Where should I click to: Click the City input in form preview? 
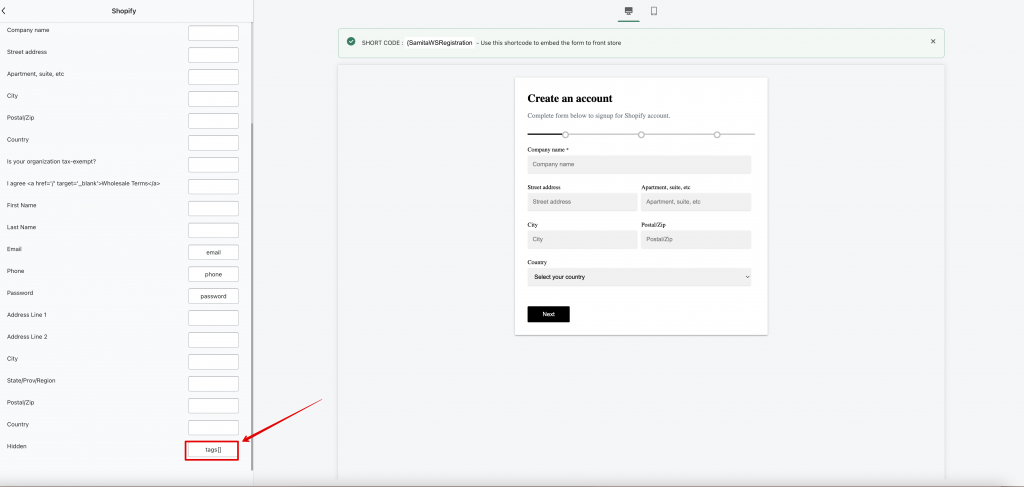click(x=583, y=240)
